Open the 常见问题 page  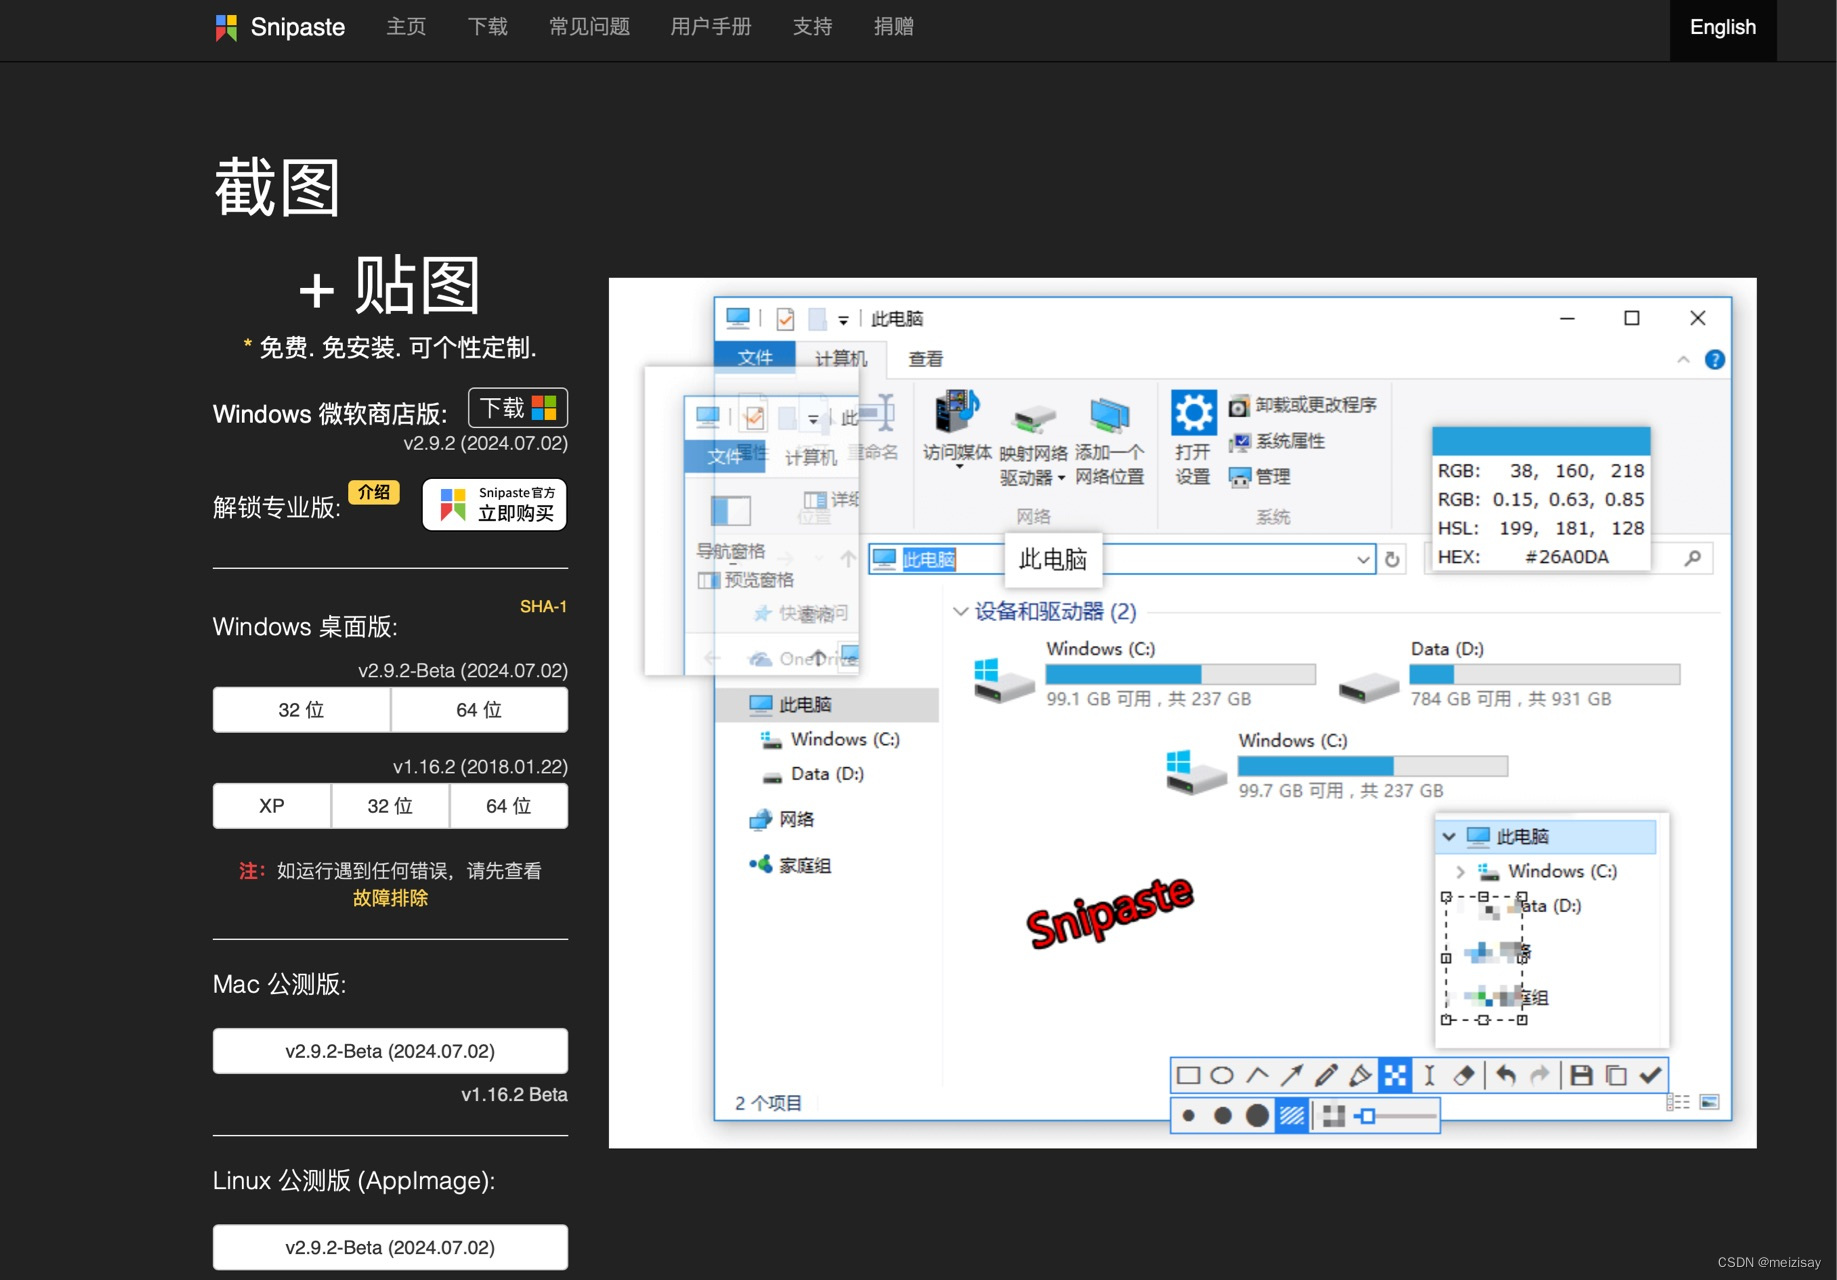589,27
